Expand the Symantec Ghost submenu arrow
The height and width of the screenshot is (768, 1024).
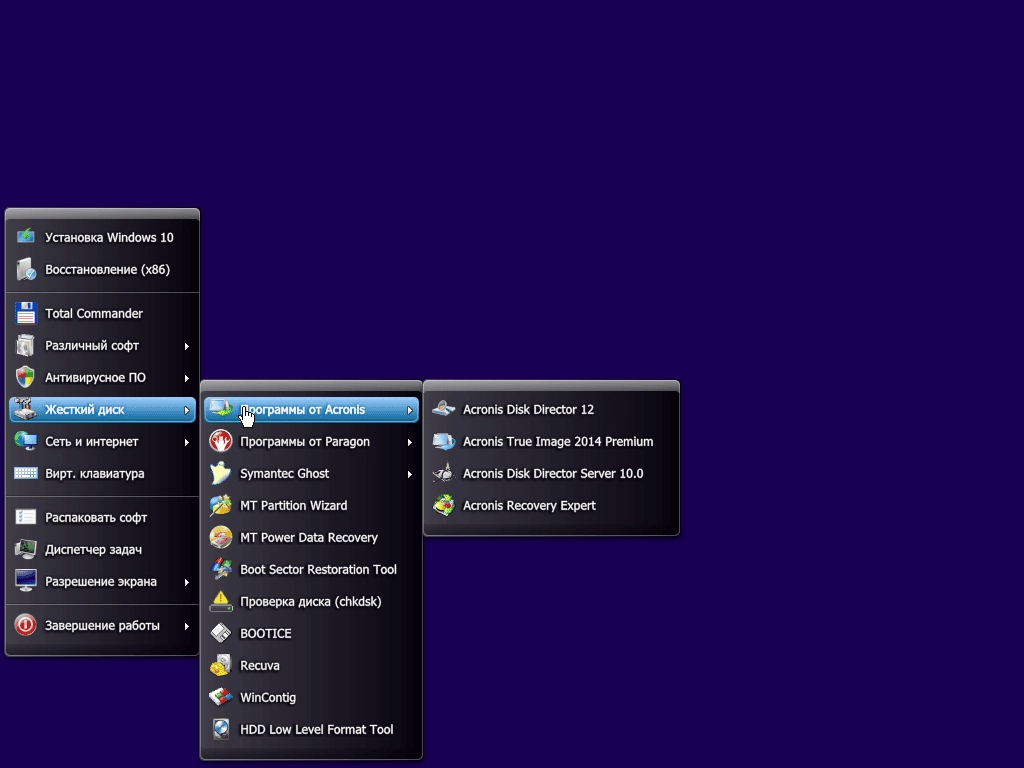click(409, 473)
